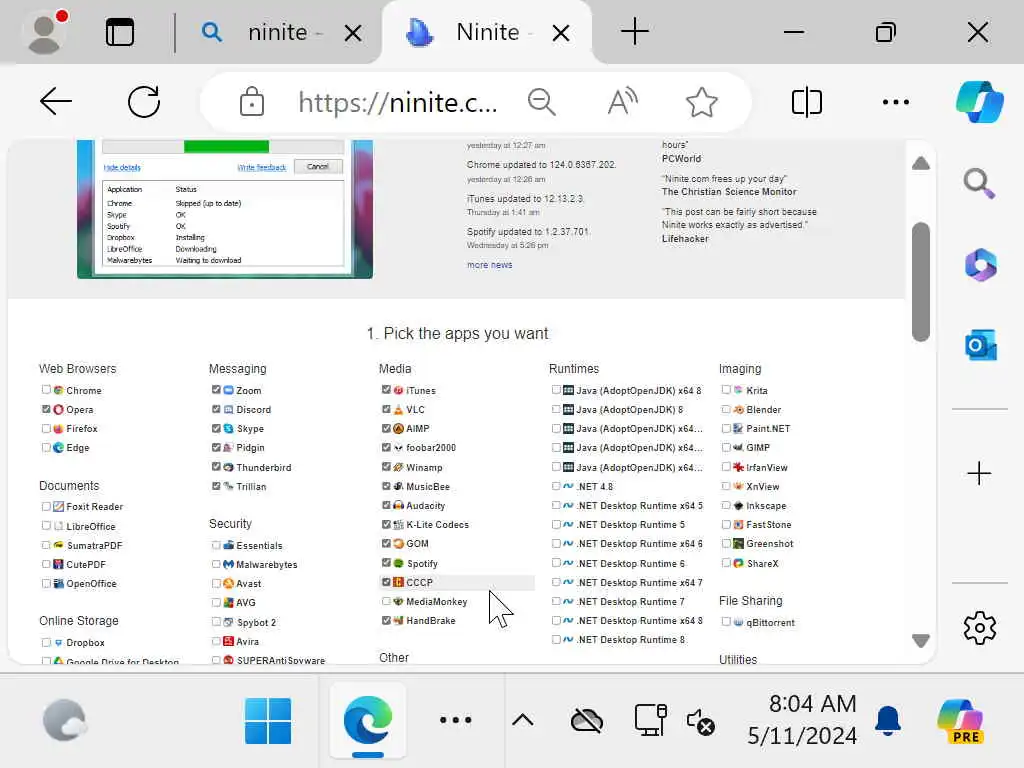The height and width of the screenshot is (768, 1024).
Task: Open muted volume tray icon
Action: click(701, 722)
